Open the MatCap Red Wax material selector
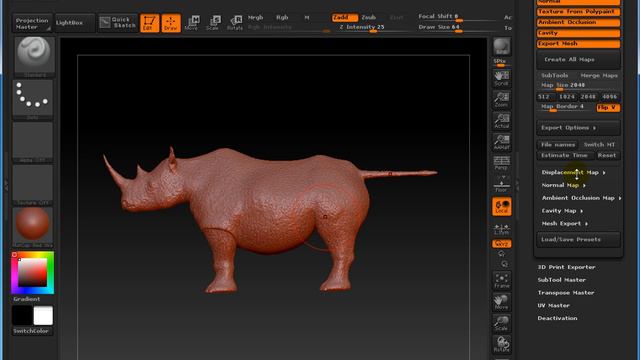 tap(33, 227)
